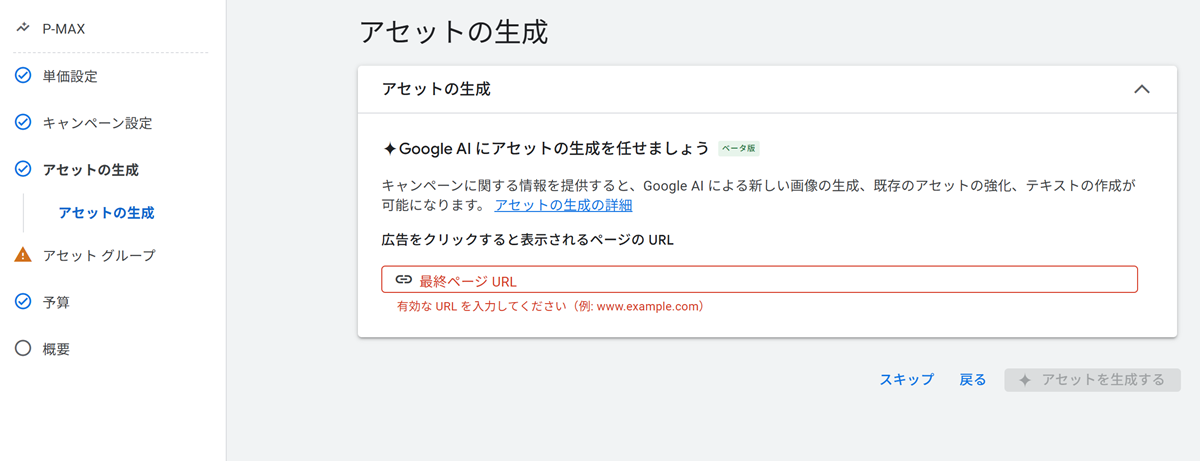The height and width of the screenshot is (461, 1200).
Task: Select the bold アセットの生成 step
Action: 91,170
